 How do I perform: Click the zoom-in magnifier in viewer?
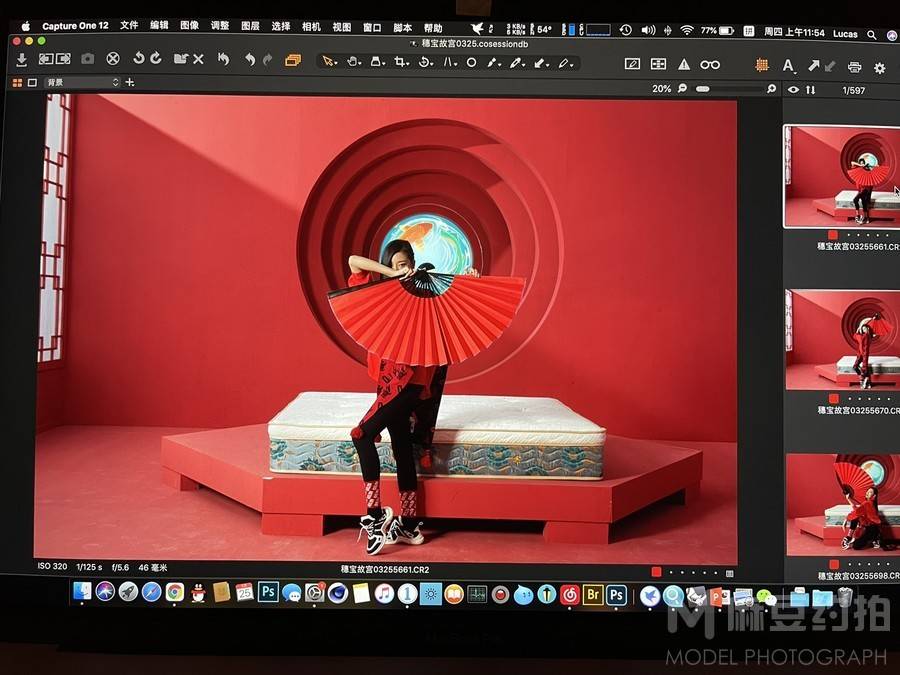pos(771,89)
